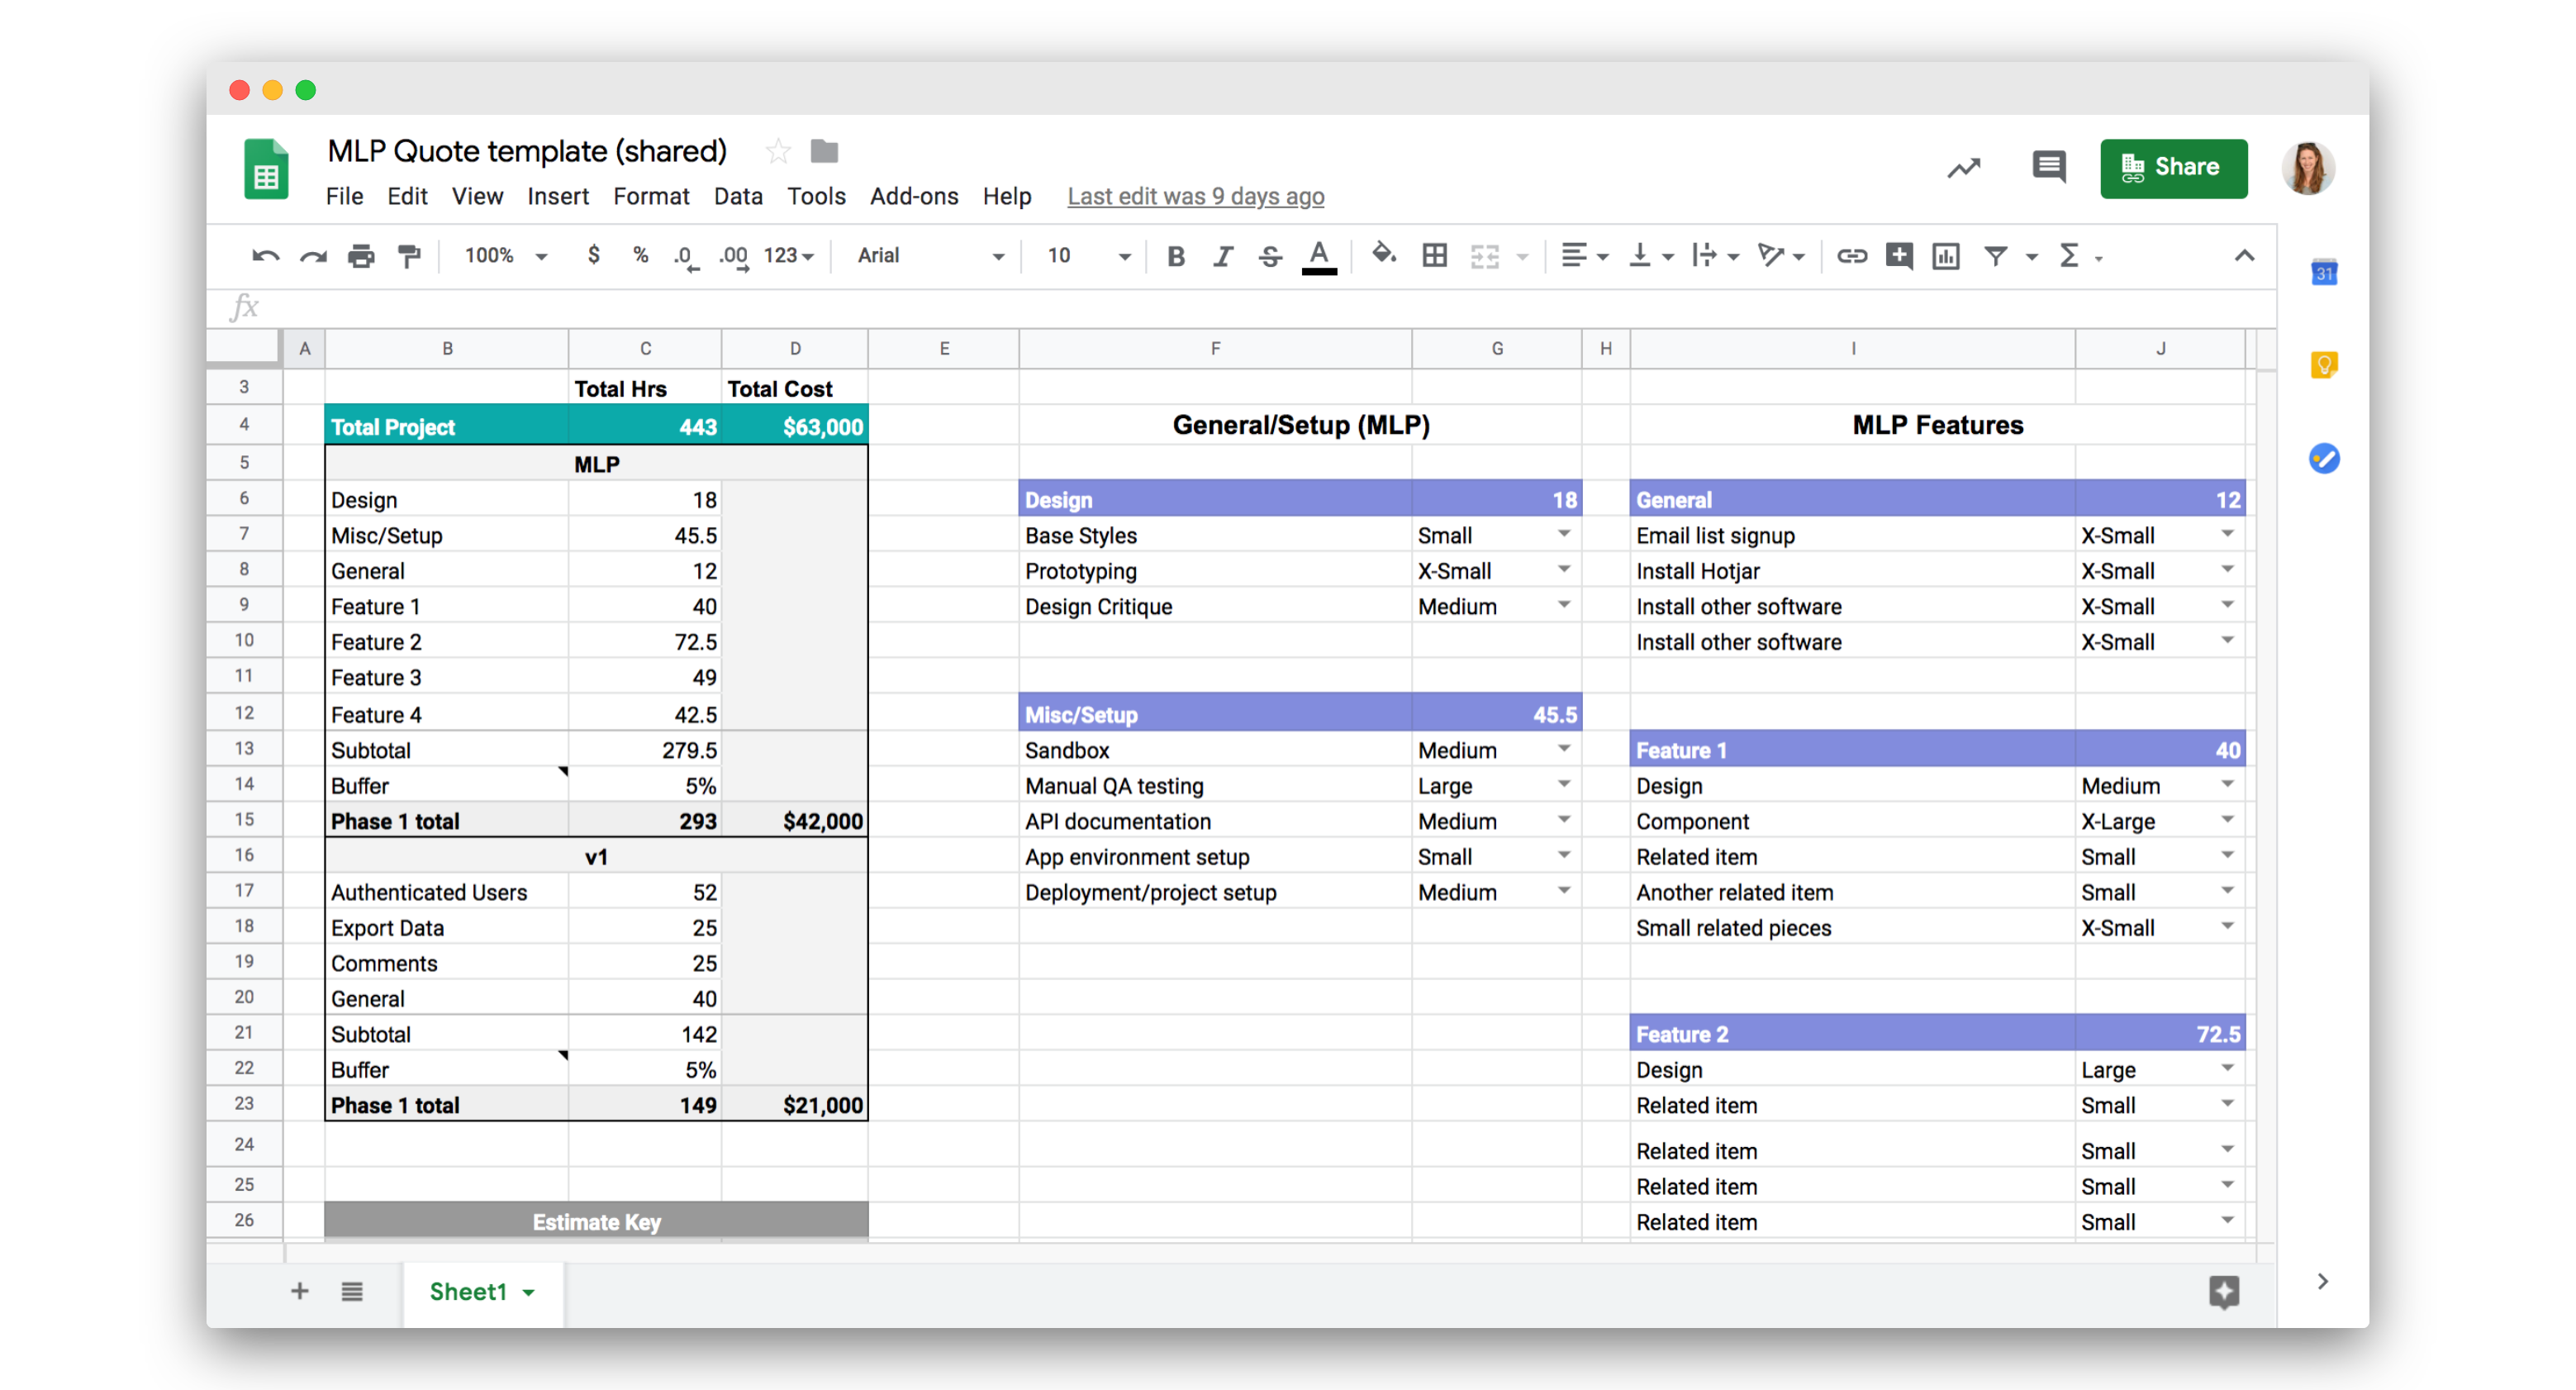Open the fill color bucket
This screenshot has height=1390, width=2576.
[x=1384, y=254]
